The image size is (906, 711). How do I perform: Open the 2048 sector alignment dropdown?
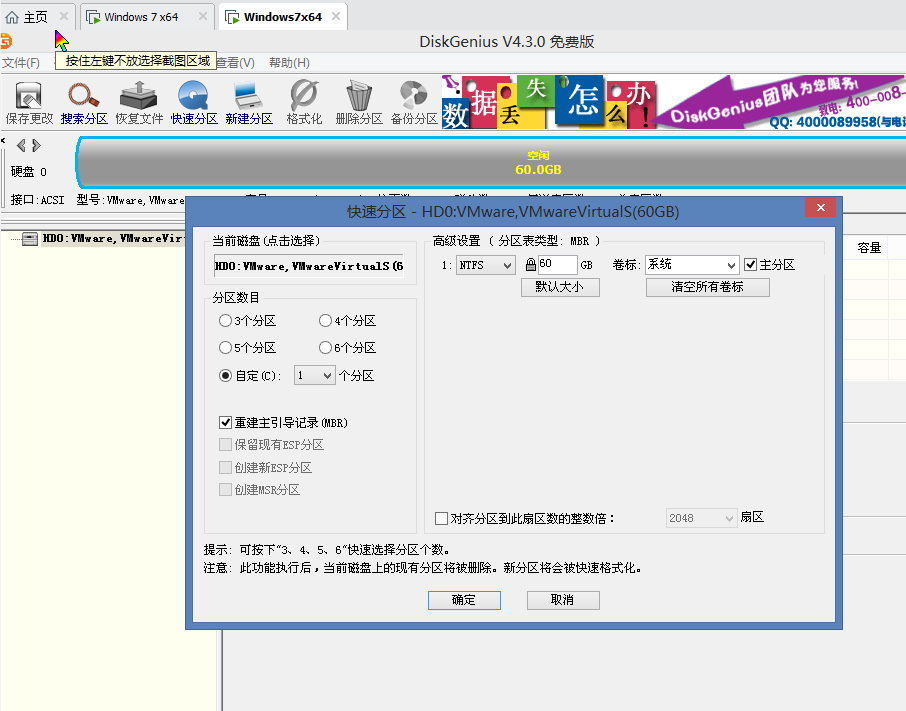point(701,518)
